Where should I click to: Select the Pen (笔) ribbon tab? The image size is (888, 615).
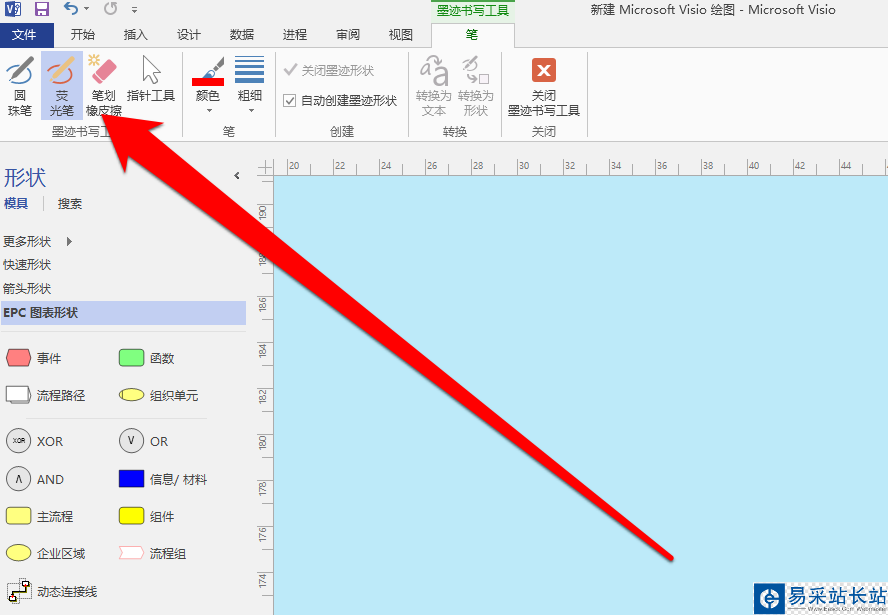tap(472, 35)
